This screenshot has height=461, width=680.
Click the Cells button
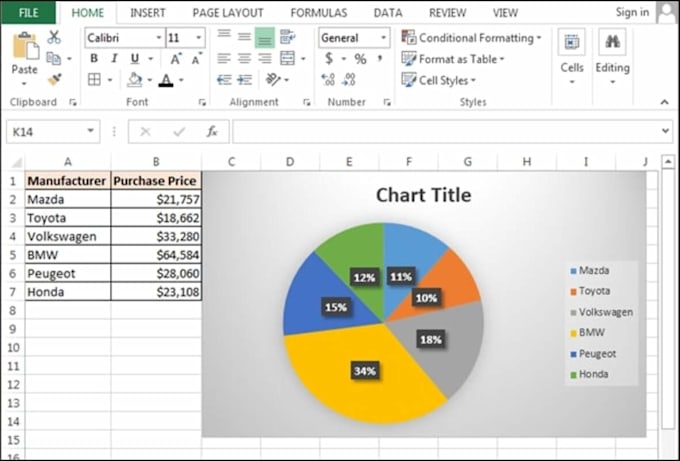(572, 57)
